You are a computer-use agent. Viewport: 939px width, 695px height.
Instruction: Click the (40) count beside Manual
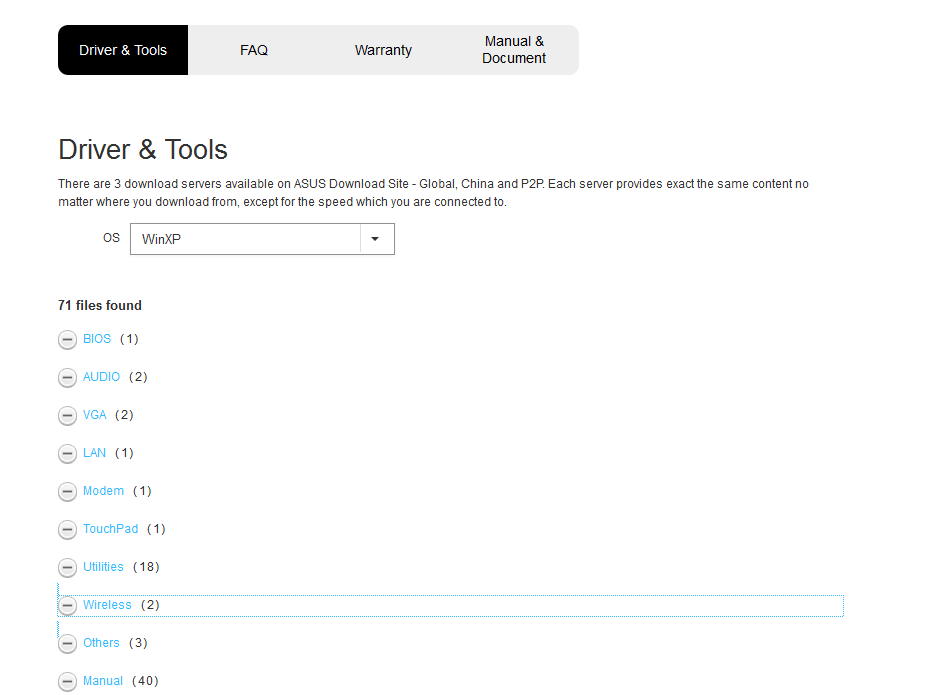[x=146, y=681]
